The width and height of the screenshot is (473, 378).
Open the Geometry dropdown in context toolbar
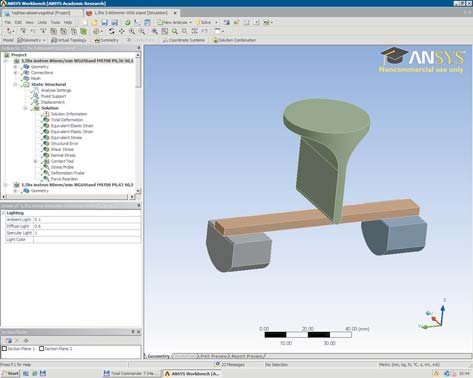[x=31, y=40]
